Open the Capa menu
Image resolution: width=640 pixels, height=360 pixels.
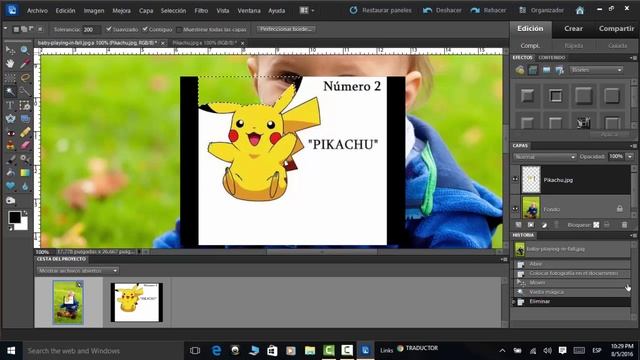tap(146, 11)
